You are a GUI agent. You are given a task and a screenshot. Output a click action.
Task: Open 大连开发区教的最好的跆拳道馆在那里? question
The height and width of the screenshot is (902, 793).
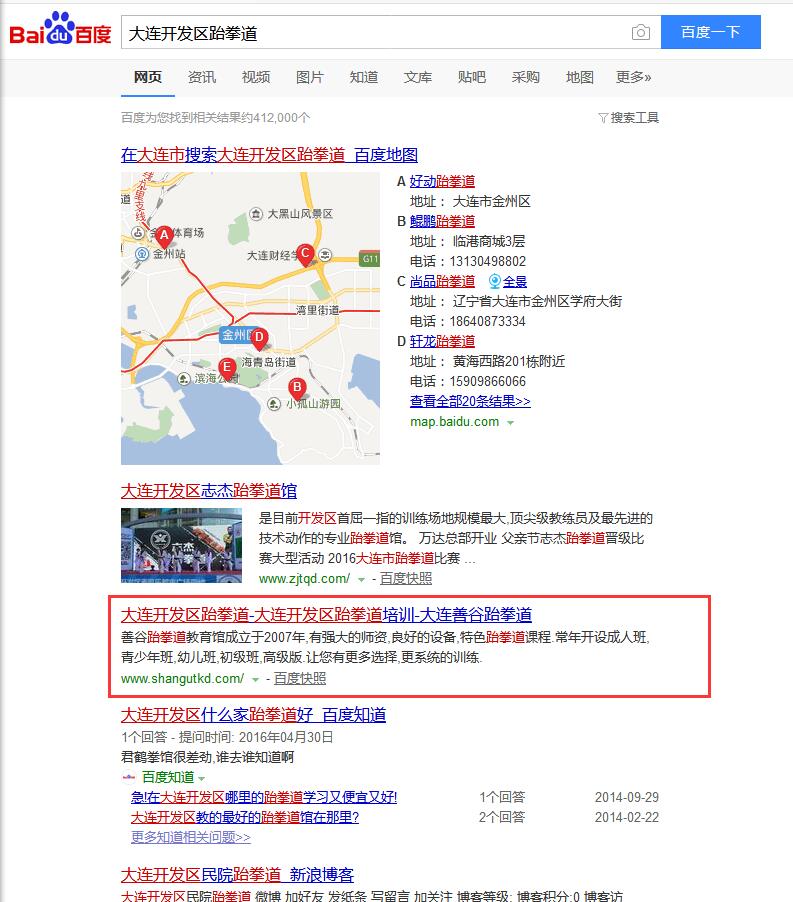click(245, 817)
